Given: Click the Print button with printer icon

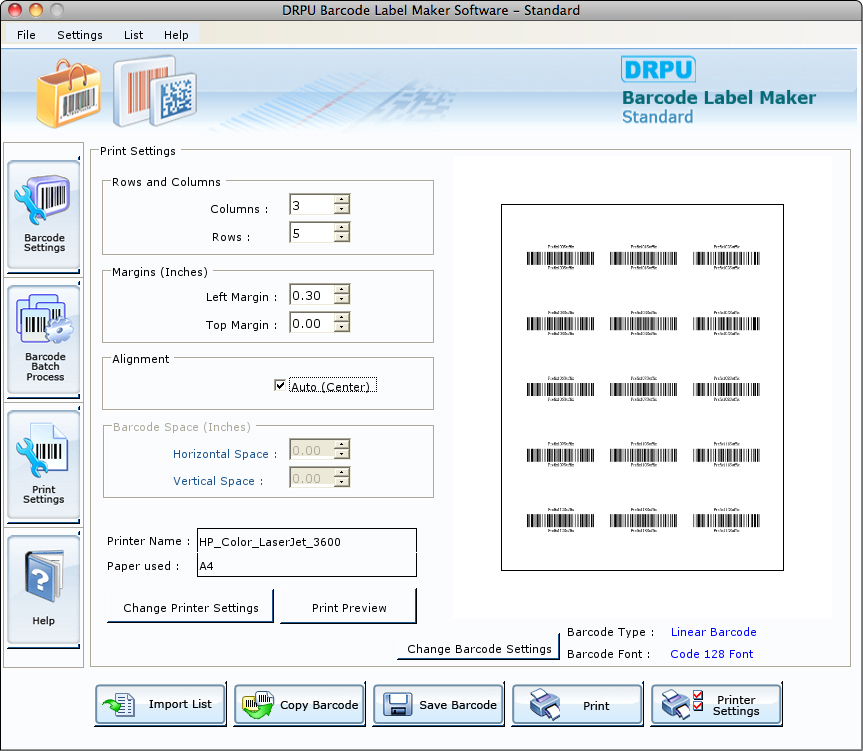Looking at the screenshot, I should (x=577, y=704).
